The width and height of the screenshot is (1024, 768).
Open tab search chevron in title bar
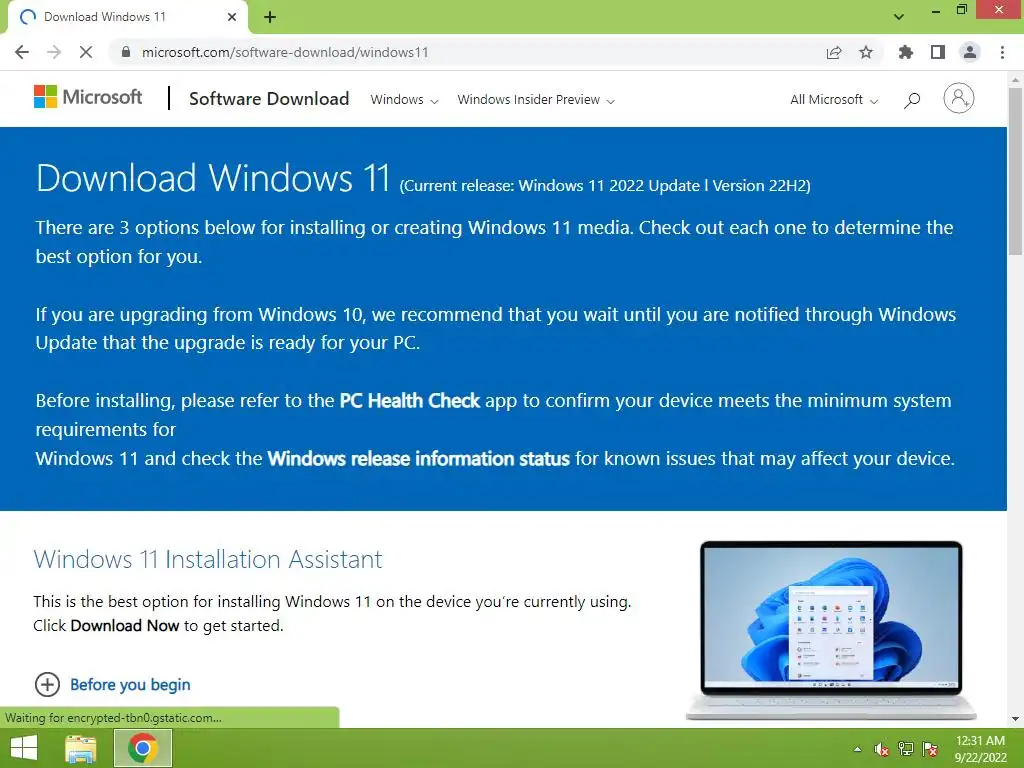pyautogui.click(x=899, y=16)
